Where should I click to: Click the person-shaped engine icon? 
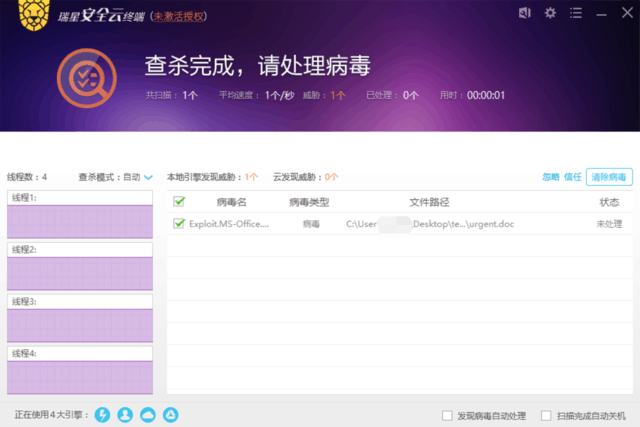tap(125, 414)
